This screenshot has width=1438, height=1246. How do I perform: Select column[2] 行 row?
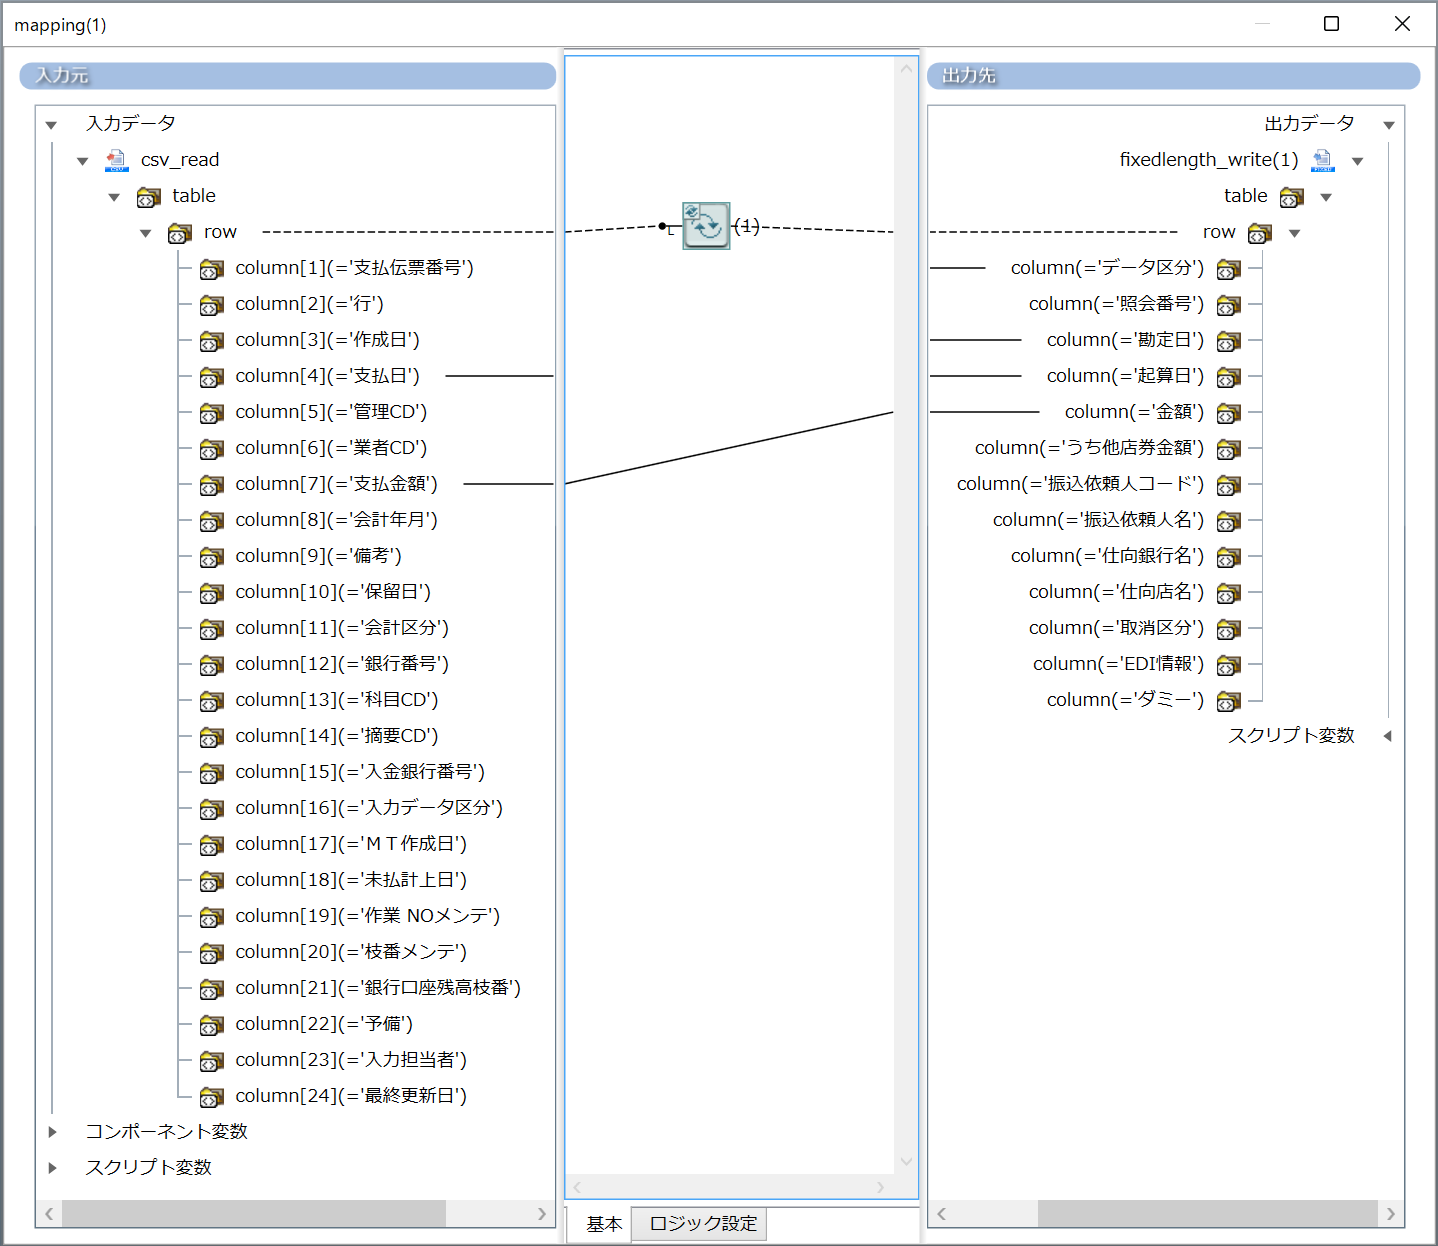(x=309, y=304)
